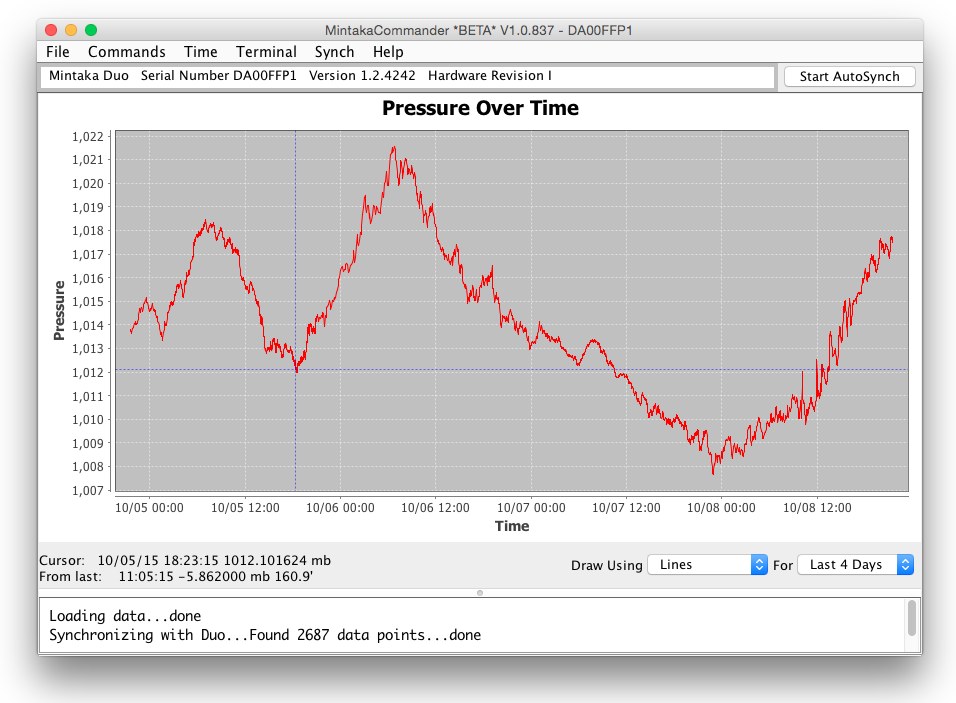956x703 pixels.
Task: Expand the Draw Using Lines dropdown
Action: click(x=707, y=565)
